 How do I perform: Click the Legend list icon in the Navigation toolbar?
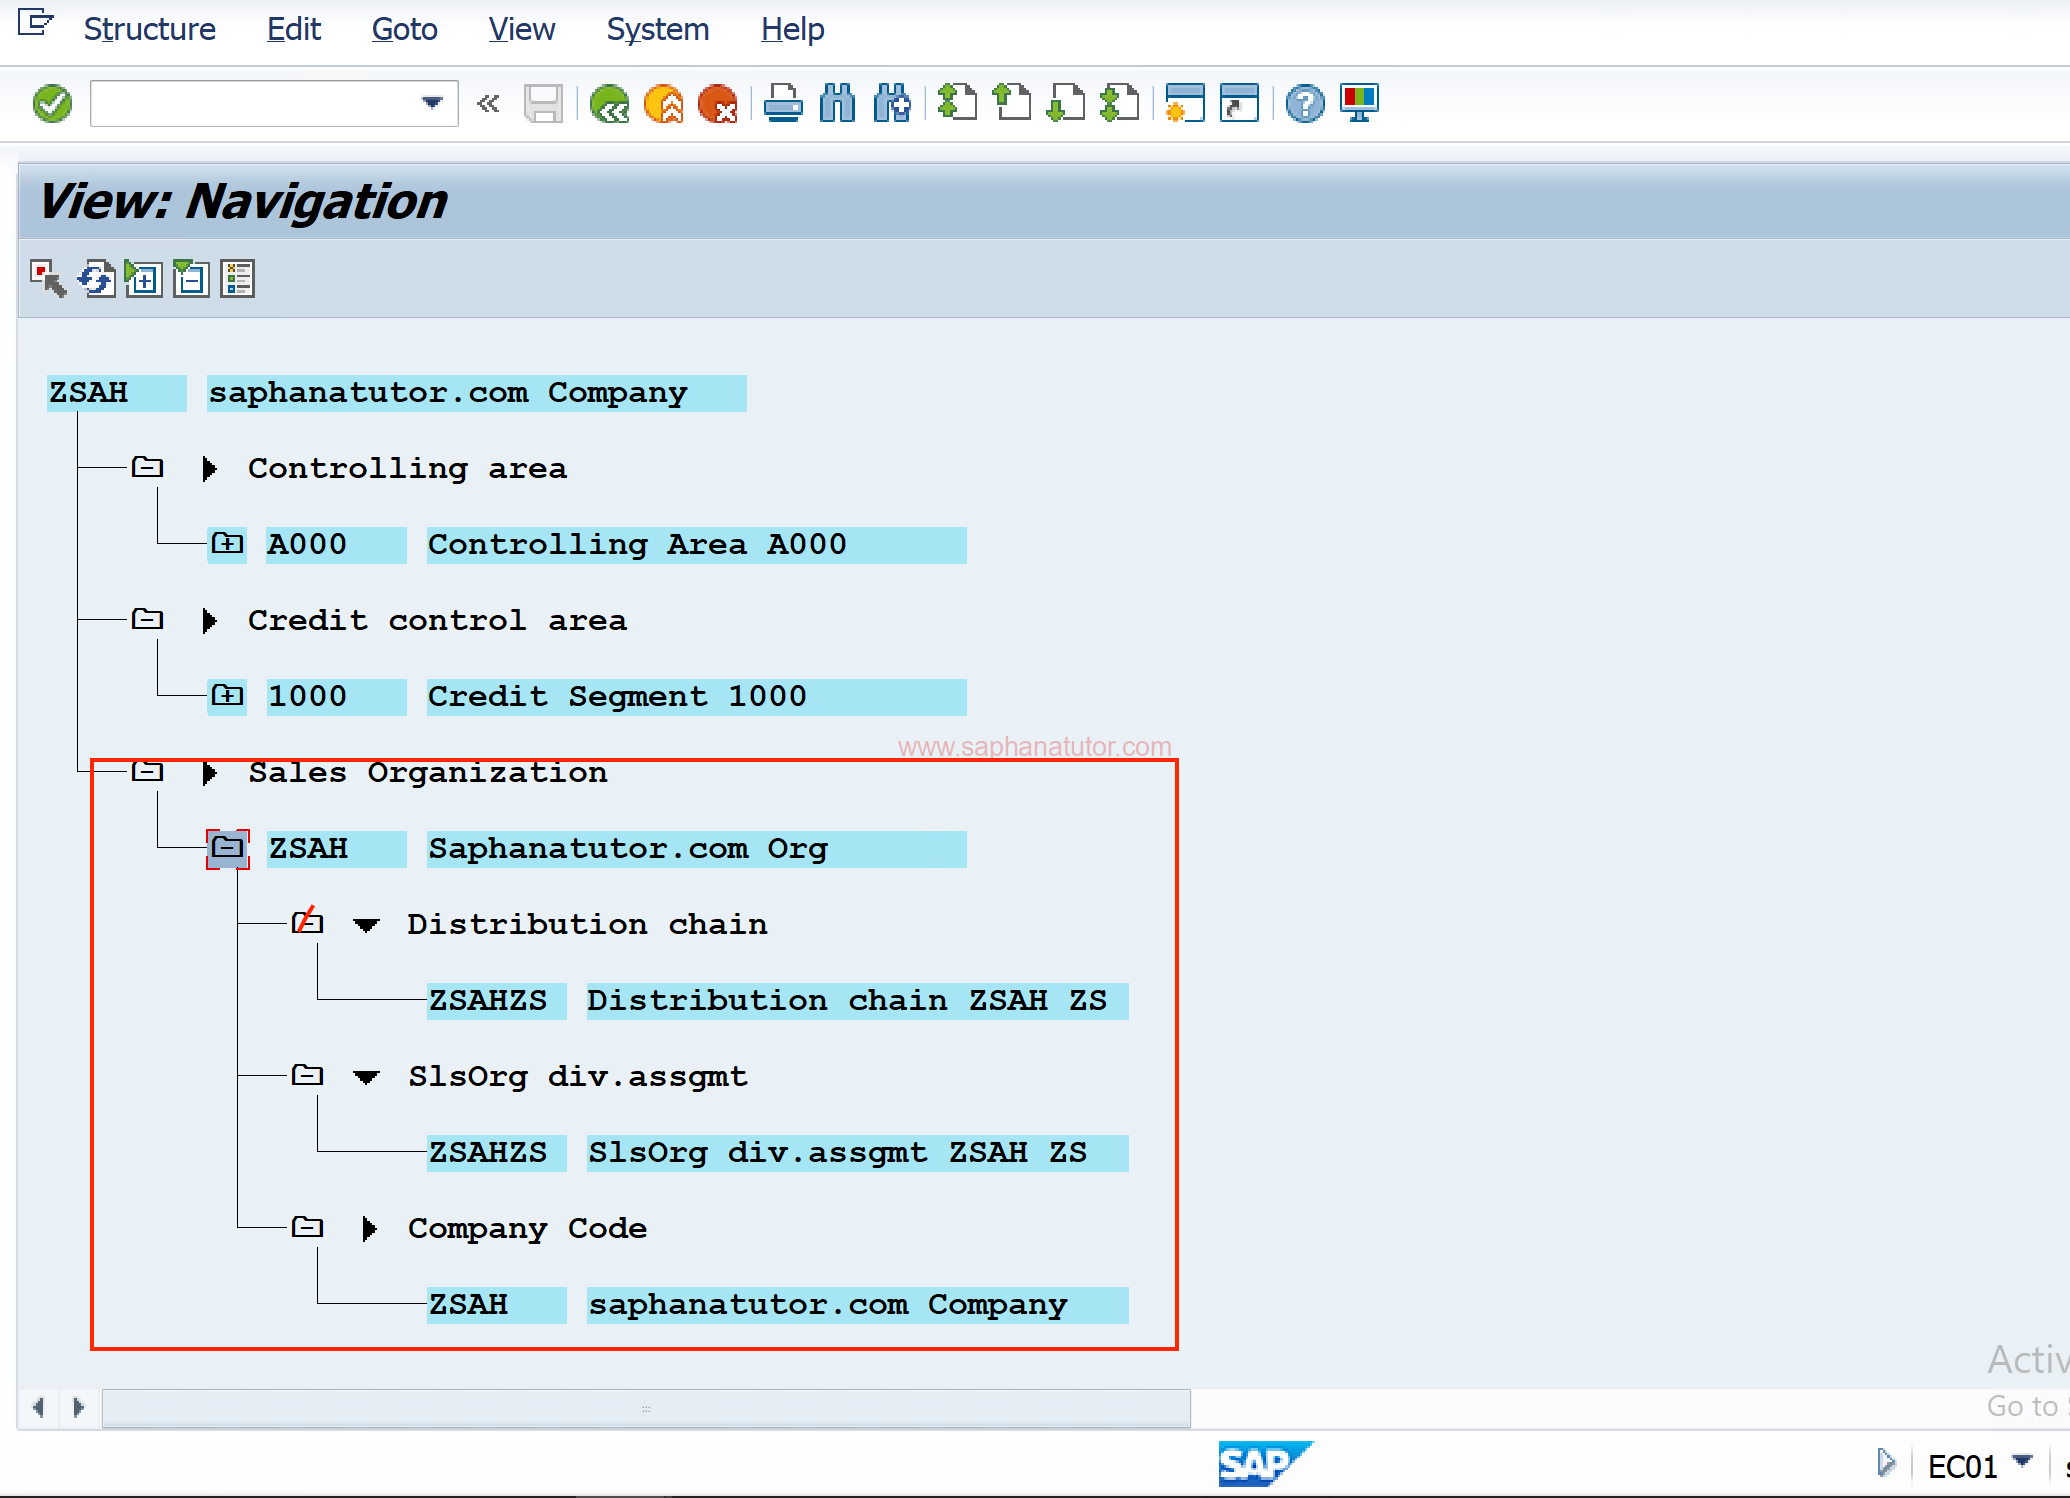tap(238, 279)
